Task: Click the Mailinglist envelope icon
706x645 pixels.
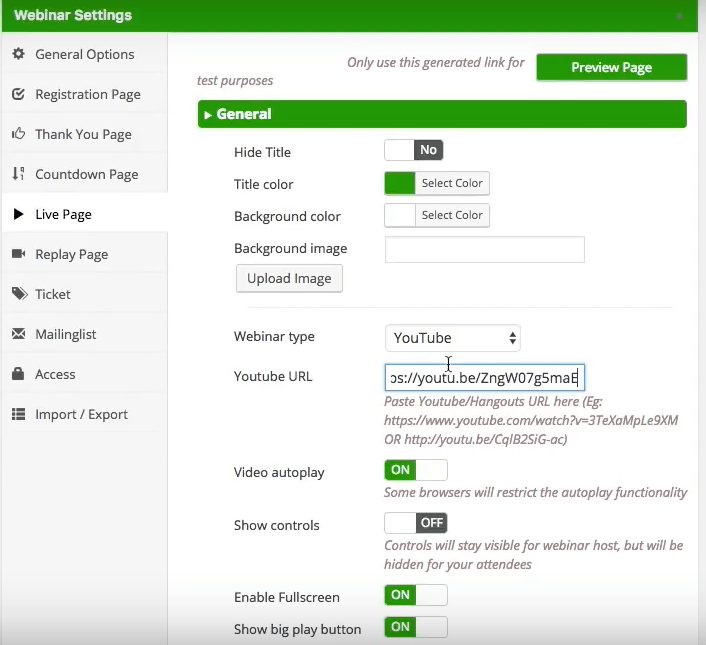Action: pos(18,334)
